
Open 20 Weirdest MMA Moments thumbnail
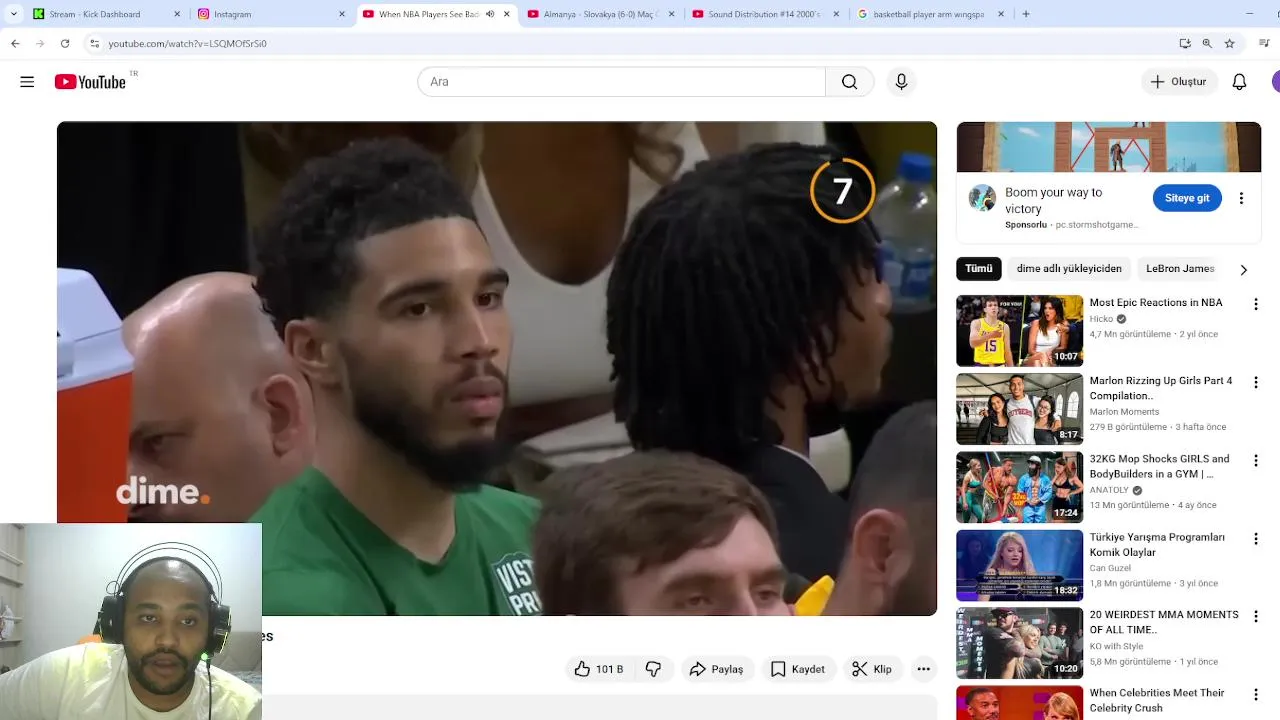click(1019, 643)
